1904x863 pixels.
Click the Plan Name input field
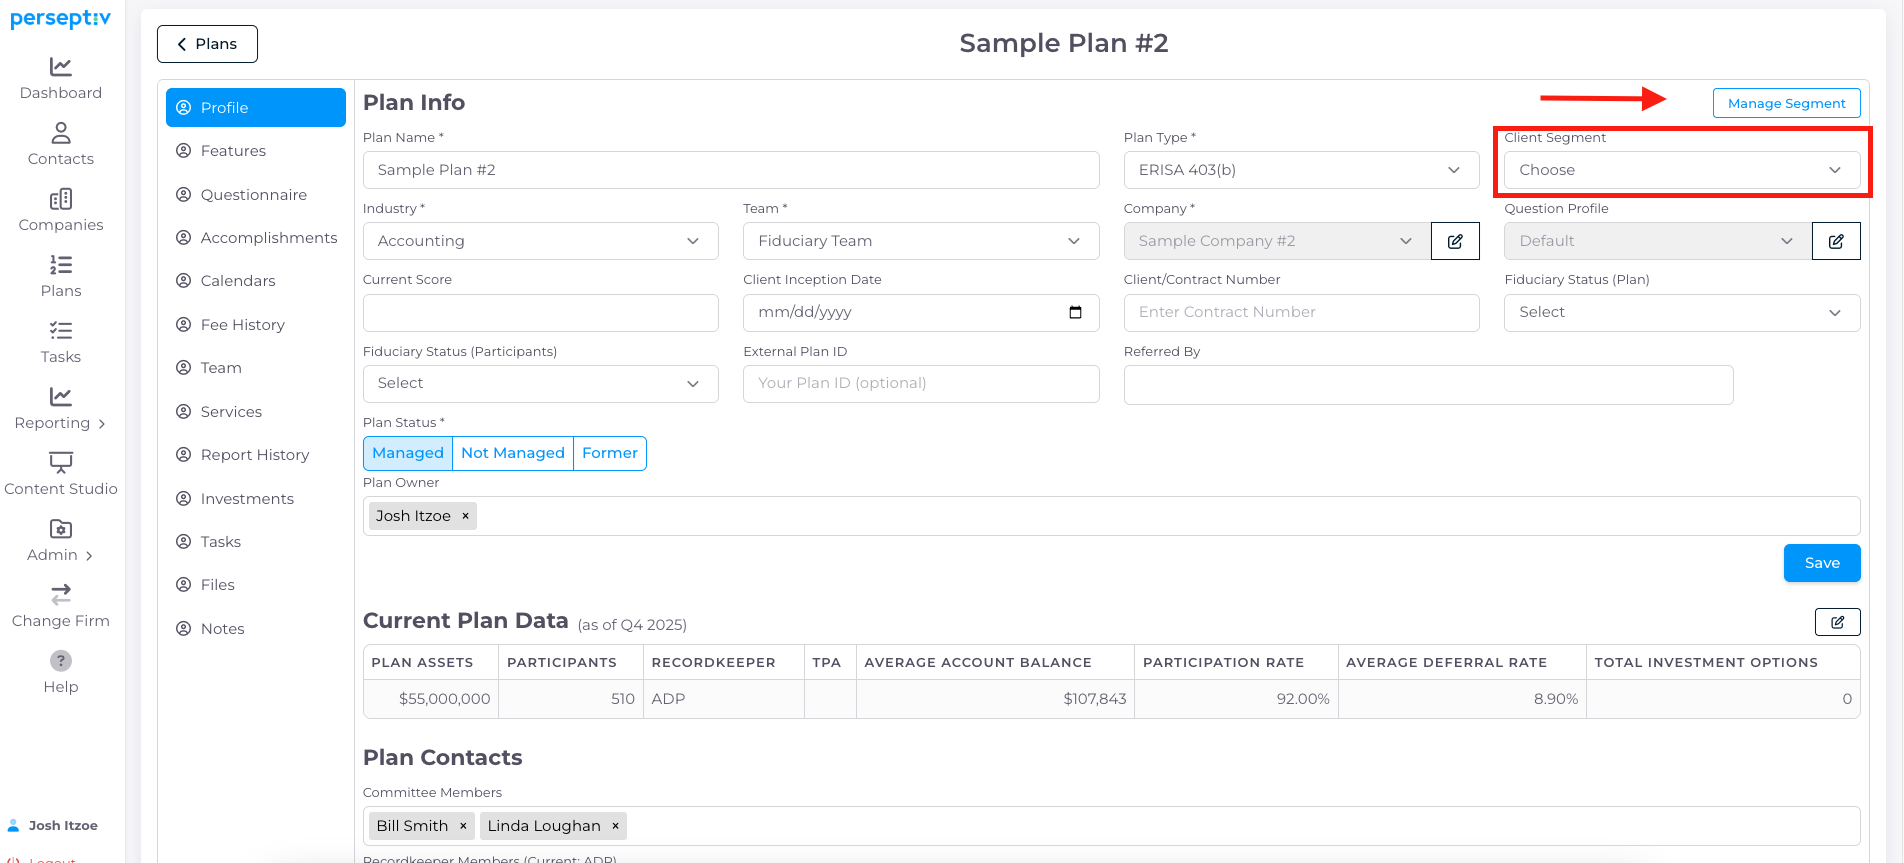point(731,170)
